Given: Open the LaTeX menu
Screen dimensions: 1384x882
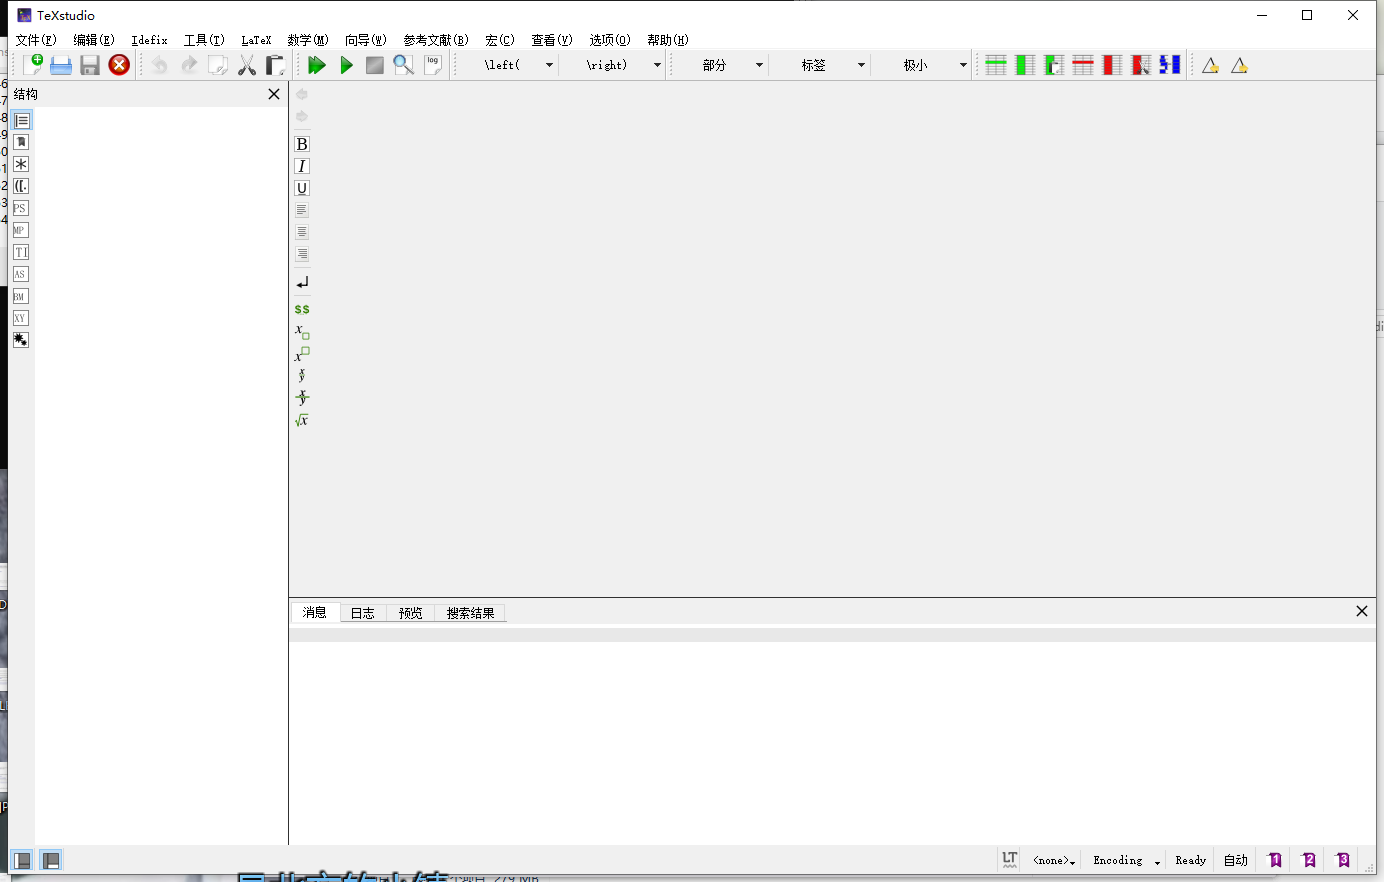Looking at the screenshot, I should pos(256,40).
